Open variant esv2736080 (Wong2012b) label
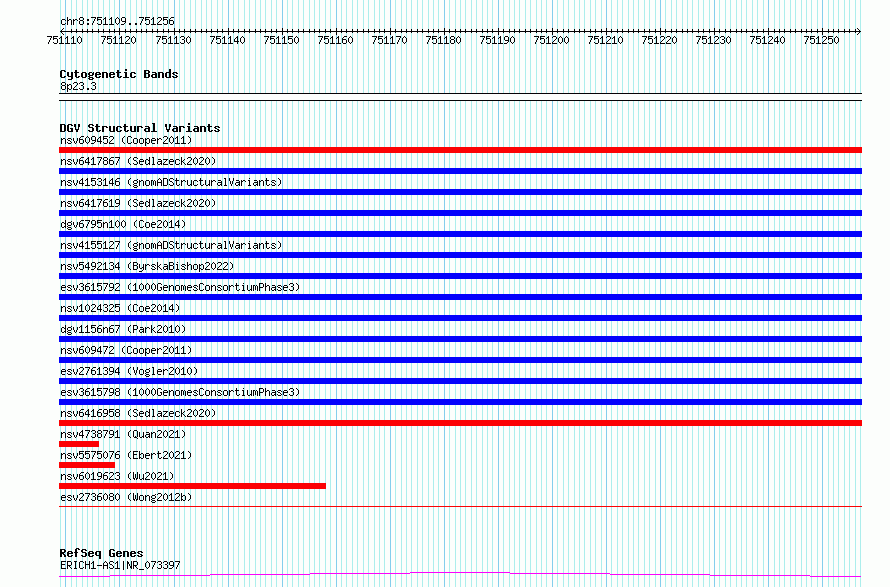The image size is (890, 587). coord(126,497)
